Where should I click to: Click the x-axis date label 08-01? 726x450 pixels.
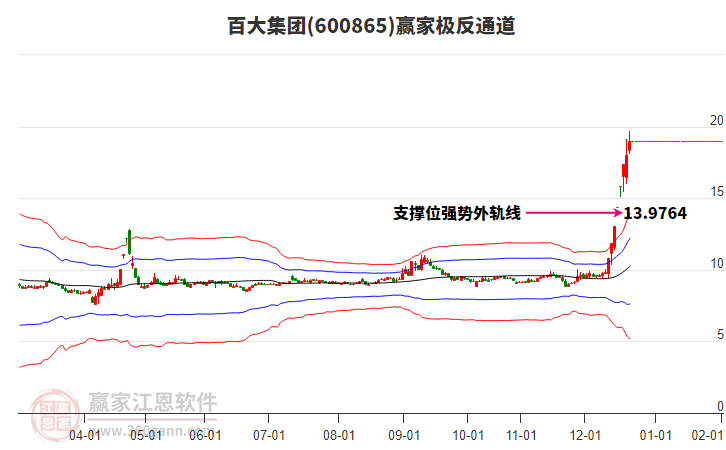[x=339, y=436]
